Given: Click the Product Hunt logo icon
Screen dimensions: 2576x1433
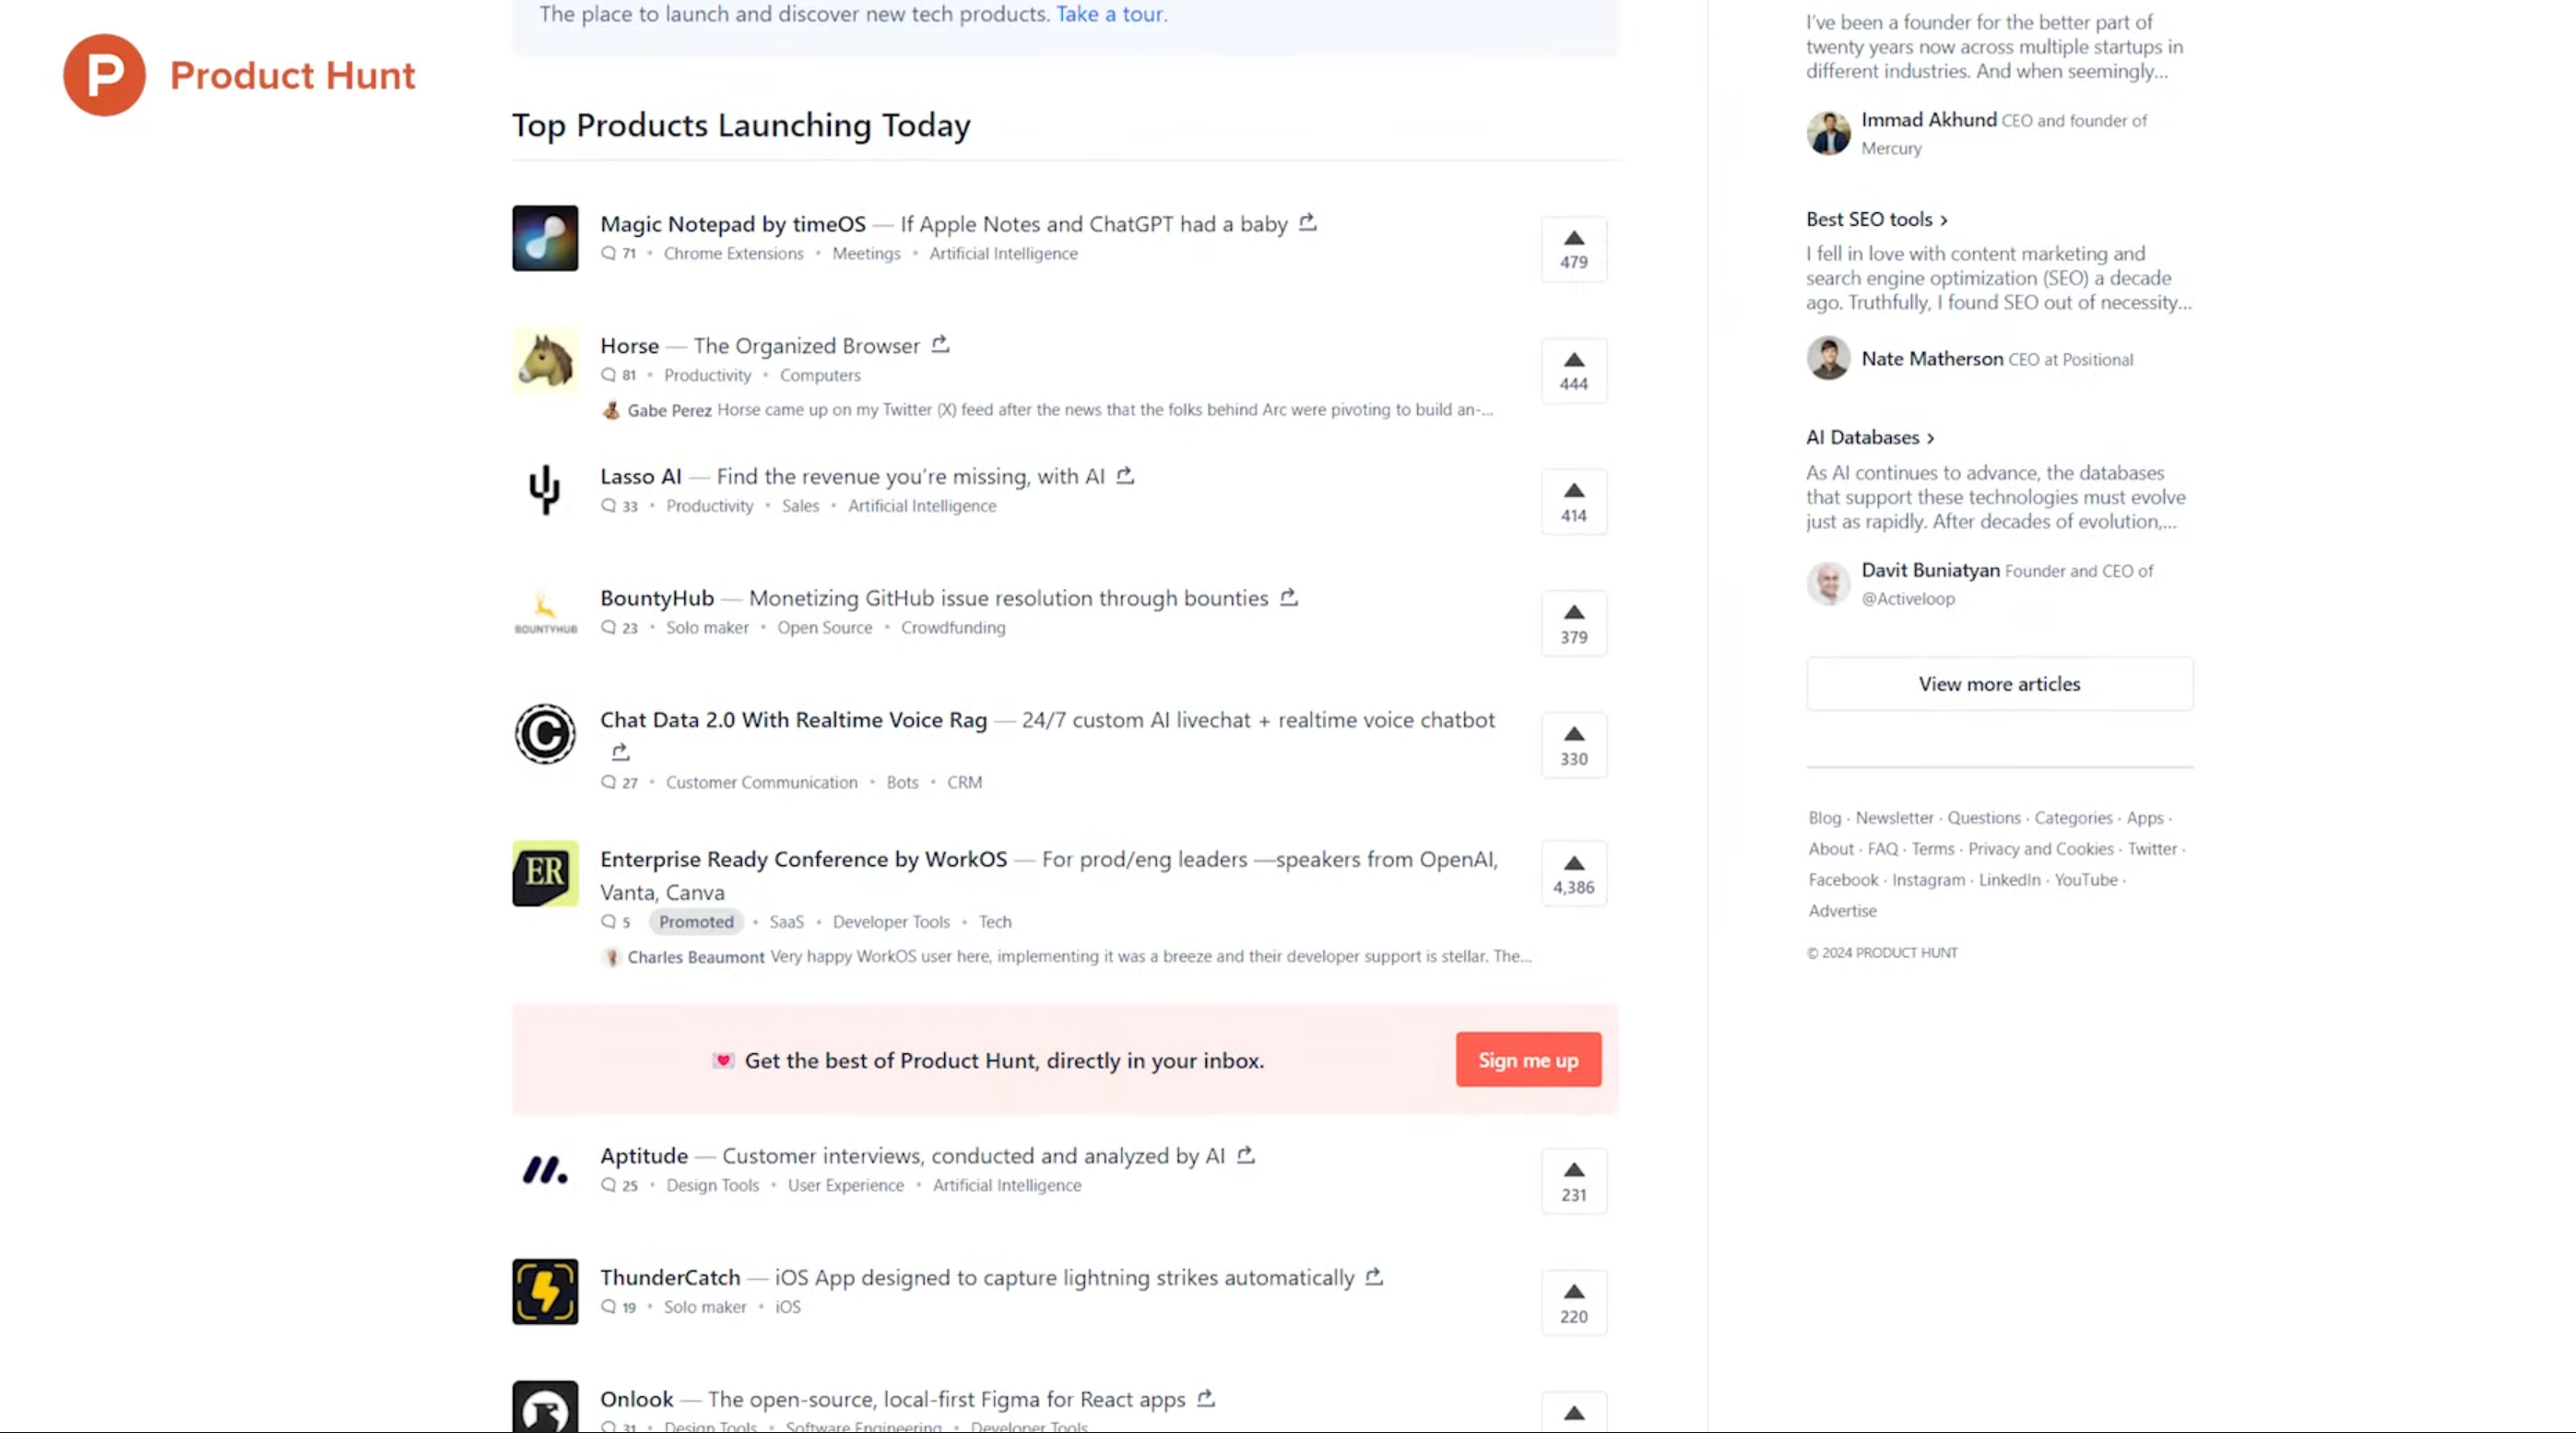Looking at the screenshot, I should pos(104,75).
